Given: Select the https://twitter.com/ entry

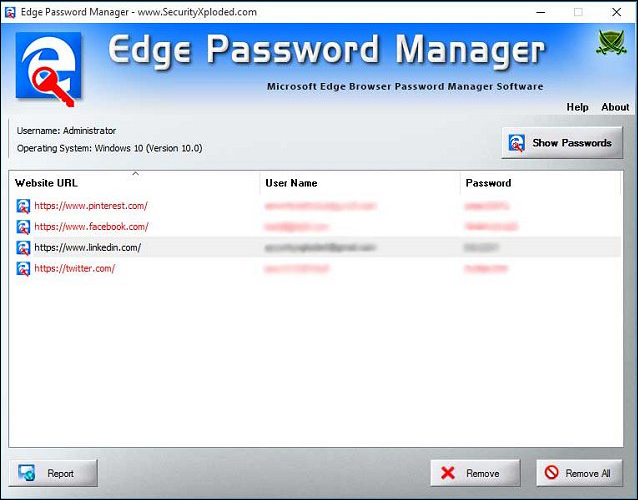Looking at the screenshot, I should click(74, 269).
